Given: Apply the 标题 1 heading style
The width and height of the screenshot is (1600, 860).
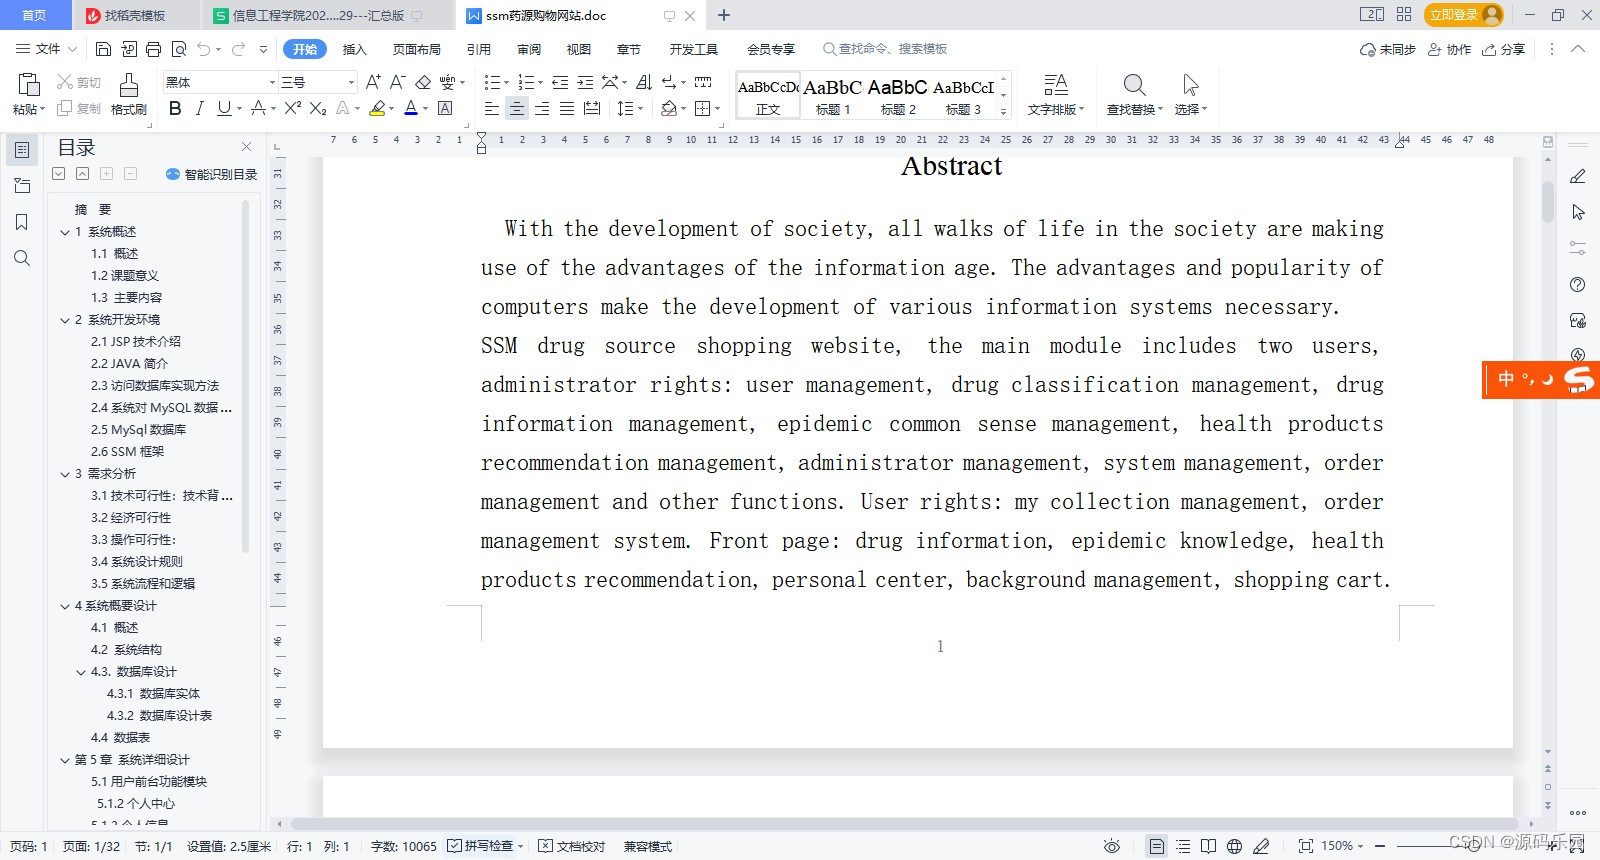Looking at the screenshot, I should pos(832,96).
